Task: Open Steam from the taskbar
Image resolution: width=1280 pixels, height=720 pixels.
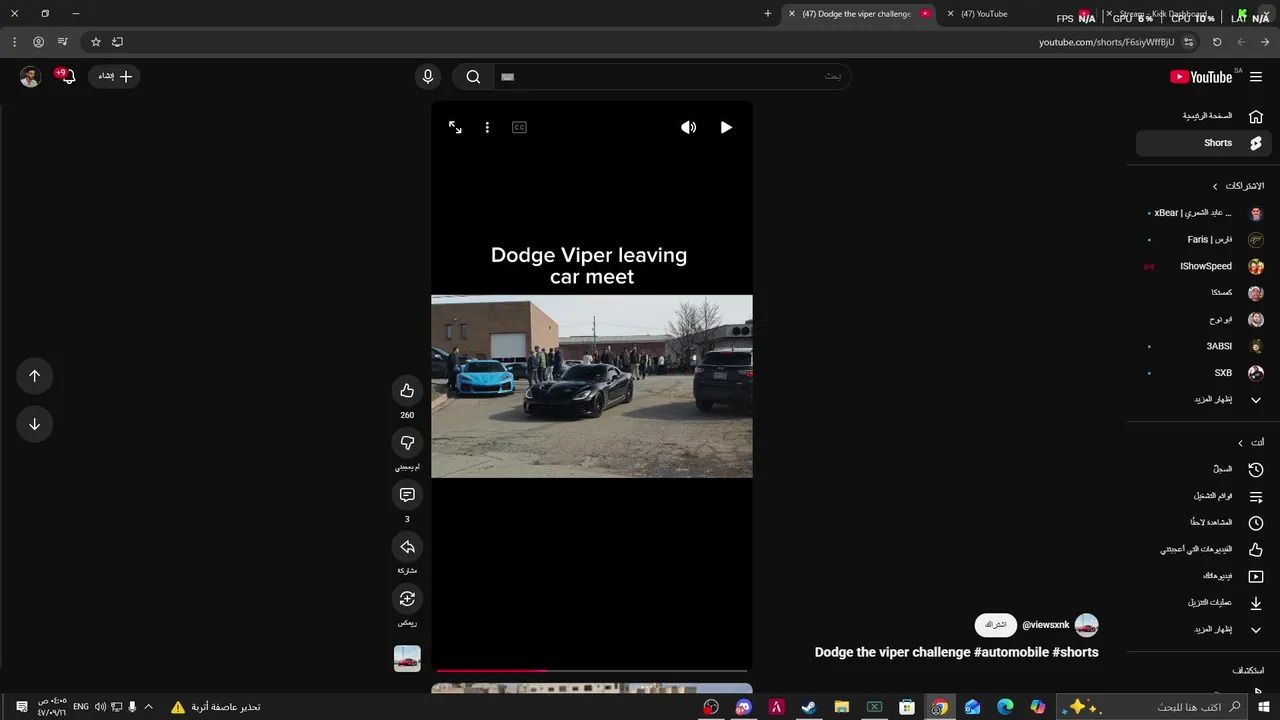Action: point(809,707)
